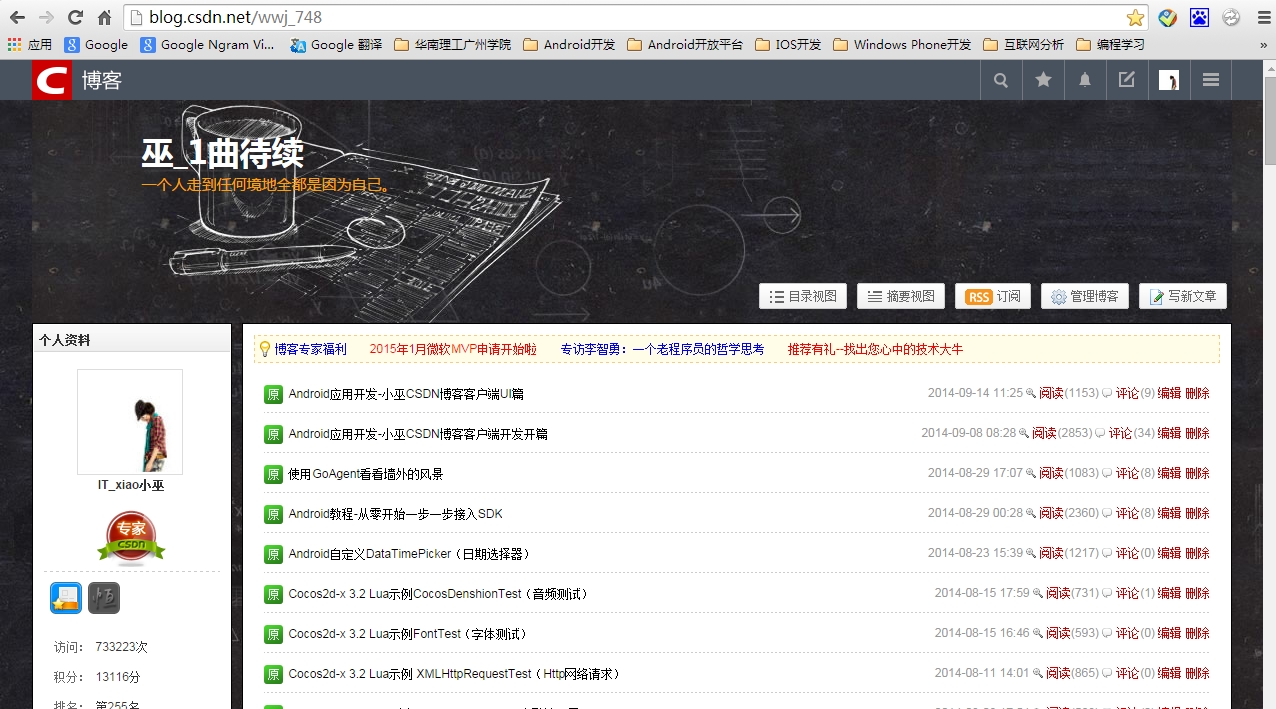Open the 应用 apps bookmark
1276x709 pixels.
[x=29, y=45]
